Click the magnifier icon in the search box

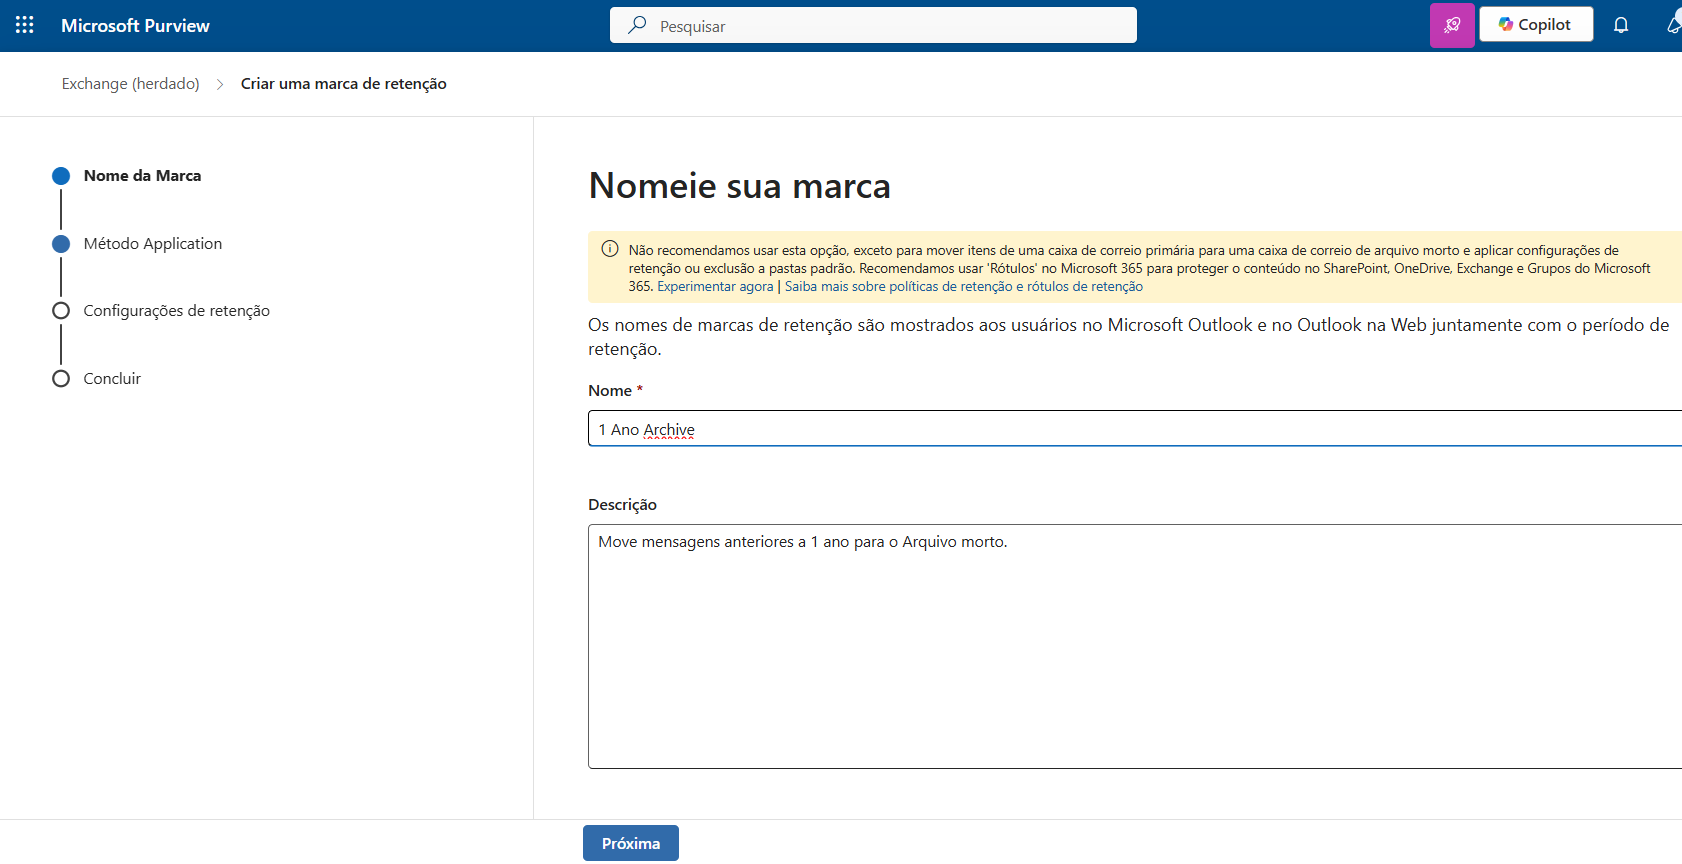click(x=637, y=25)
